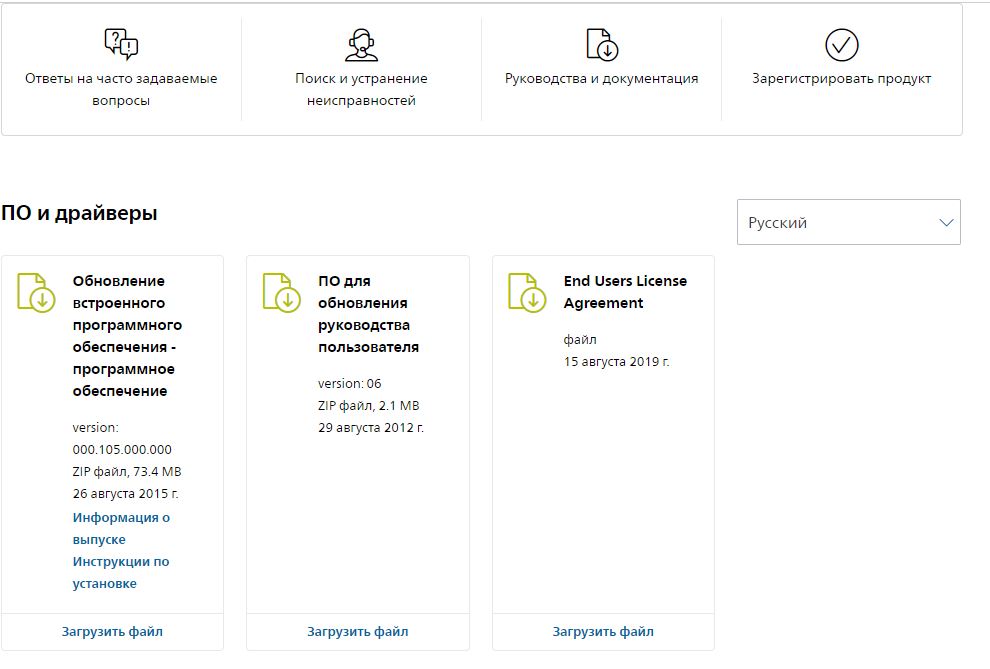Click the user manual update software file icon
Image resolution: width=990 pixels, height=669 pixels.
[x=282, y=292]
